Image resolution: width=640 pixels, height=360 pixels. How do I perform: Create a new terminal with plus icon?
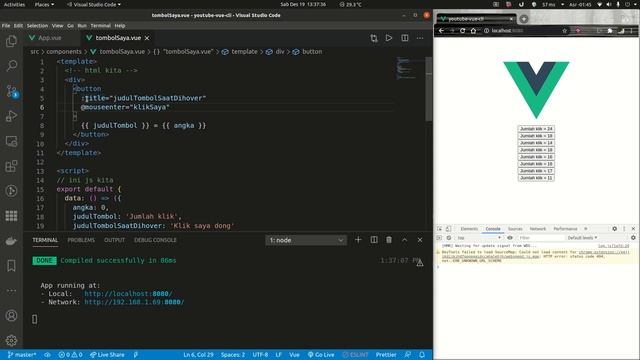click(358, 240)
